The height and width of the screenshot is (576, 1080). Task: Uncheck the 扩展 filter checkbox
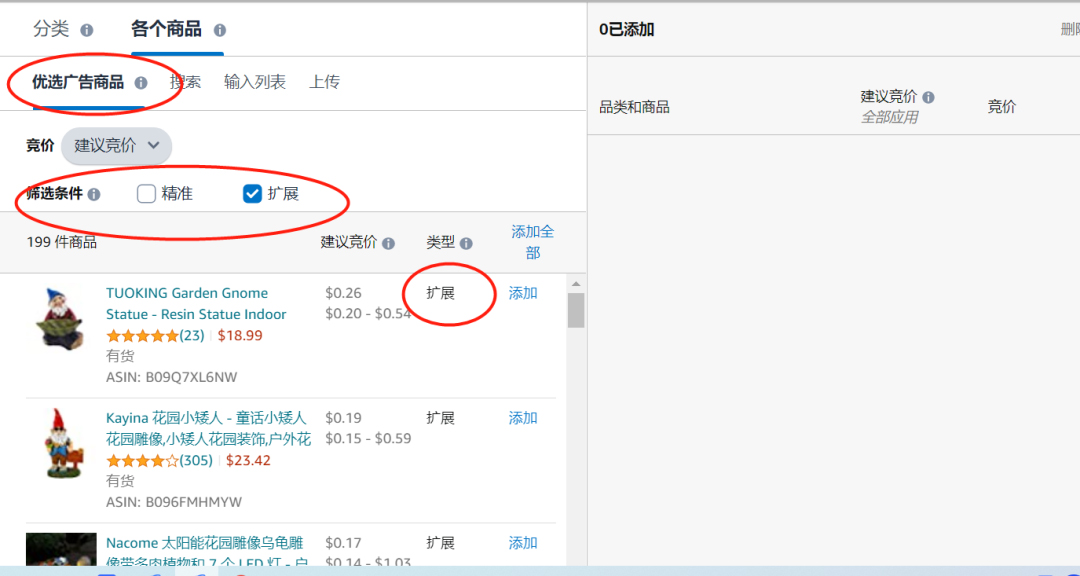(252, 194)
